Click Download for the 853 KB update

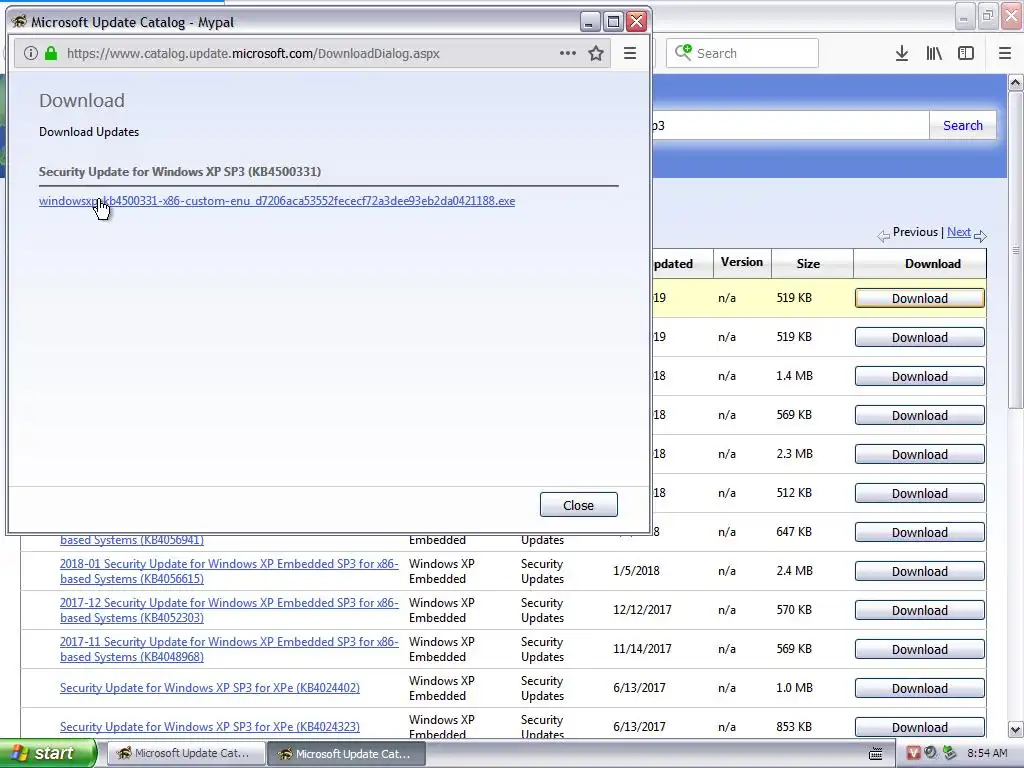click(920, 727)
